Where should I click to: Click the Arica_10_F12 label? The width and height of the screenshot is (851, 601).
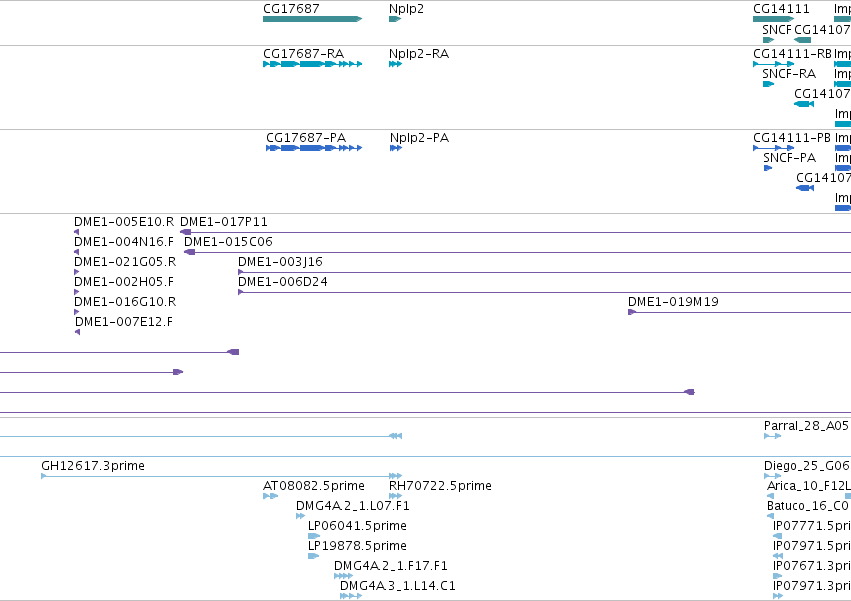point(808,486)
